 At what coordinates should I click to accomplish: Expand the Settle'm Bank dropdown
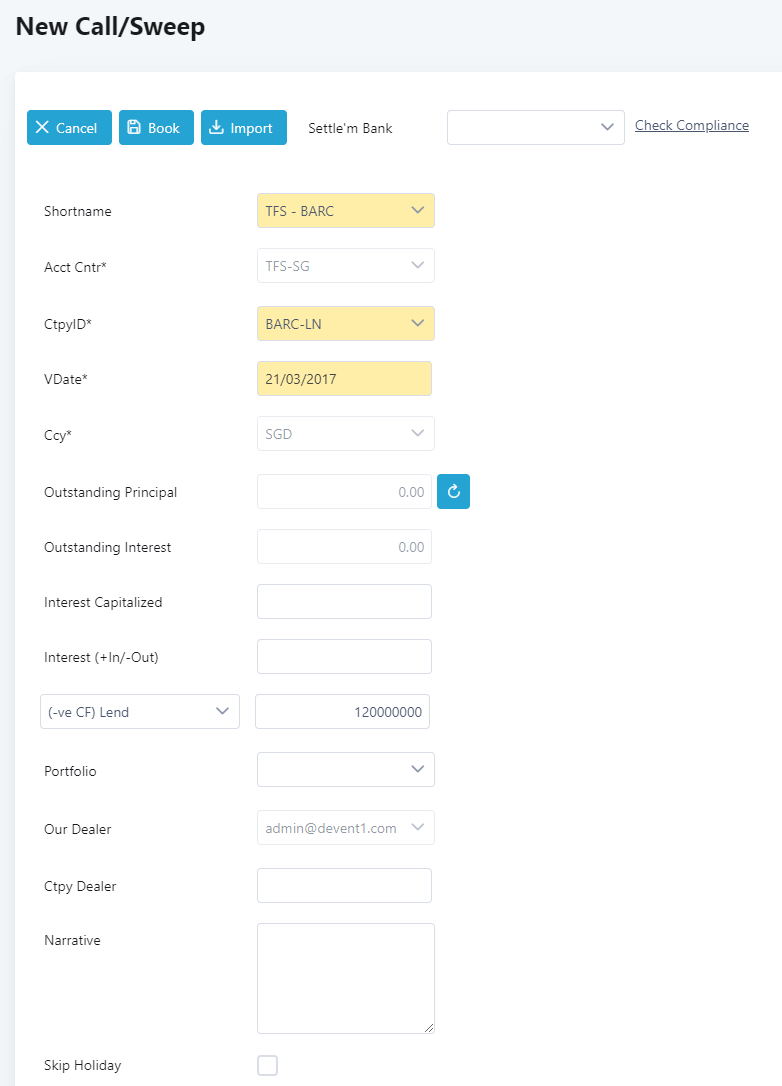535,128
